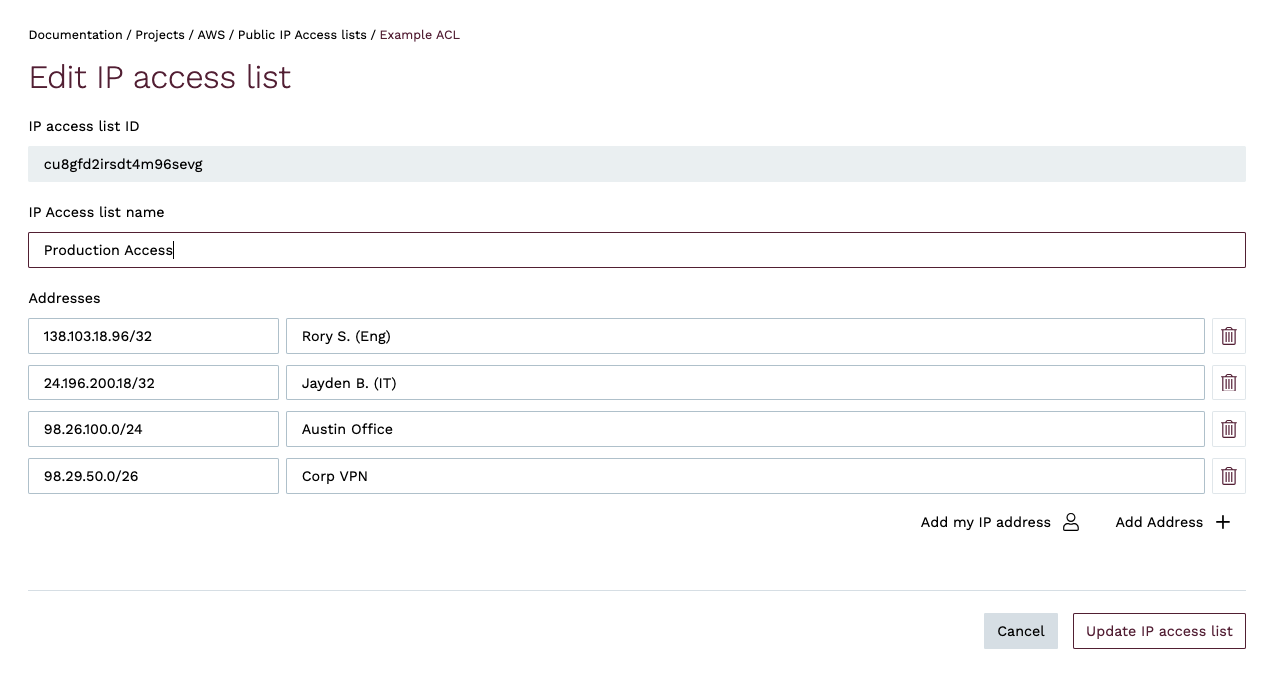Click Add my IP address
Viewport: 1269px width, 677px height.
click(985, 521)
